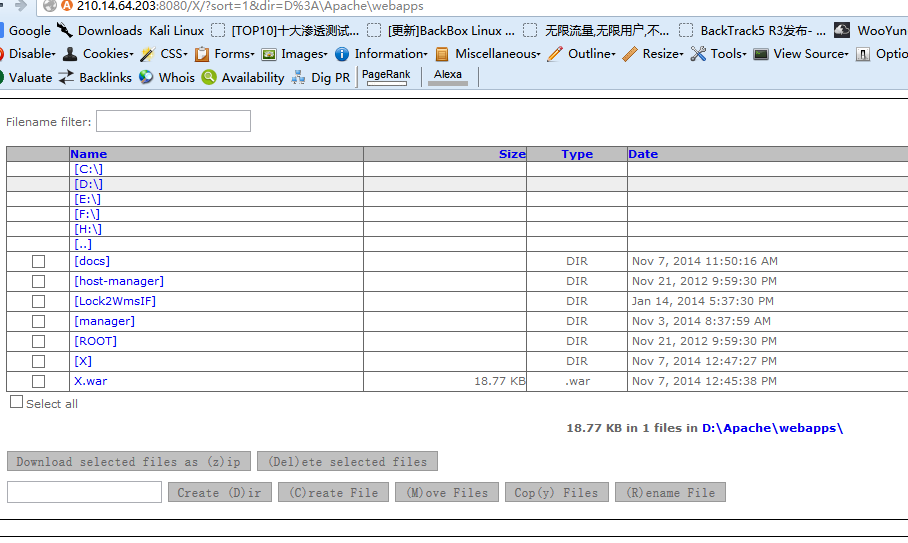Open the [D:\] drive link
This screenshot has width=908, height=543.
coord(88,184)
